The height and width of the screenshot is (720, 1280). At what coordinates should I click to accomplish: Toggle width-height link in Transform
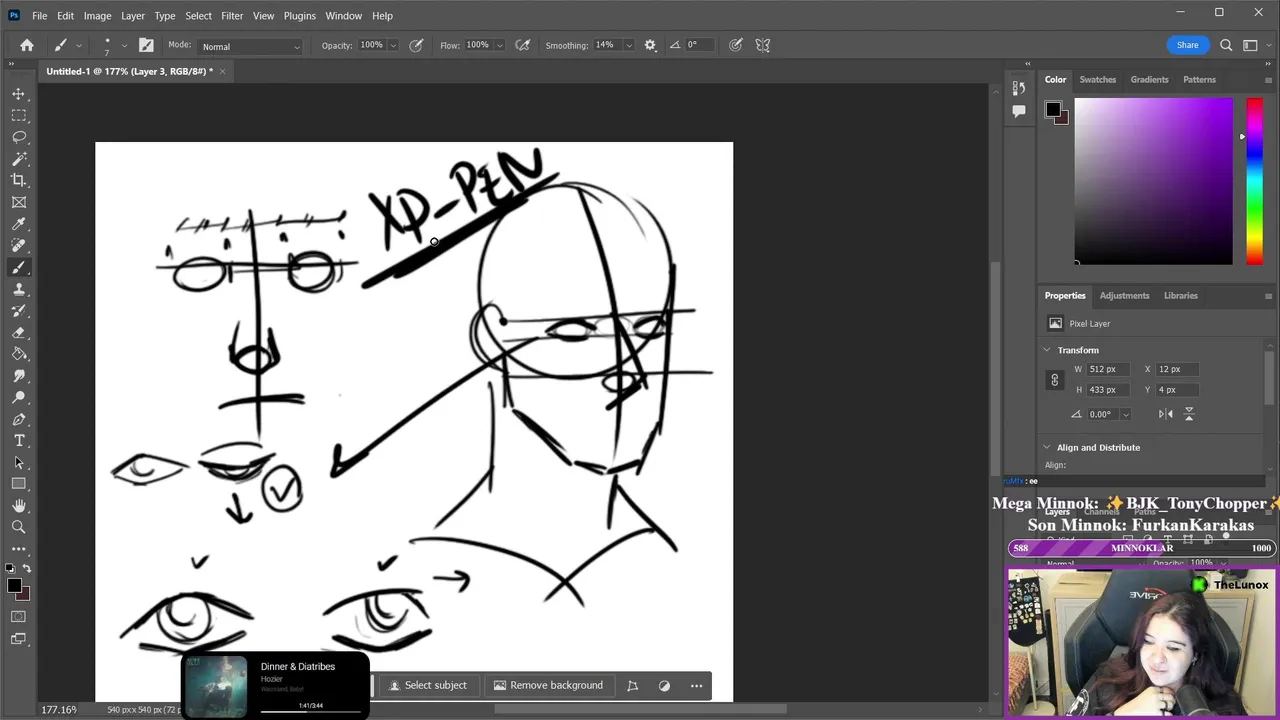[1054, 380]
